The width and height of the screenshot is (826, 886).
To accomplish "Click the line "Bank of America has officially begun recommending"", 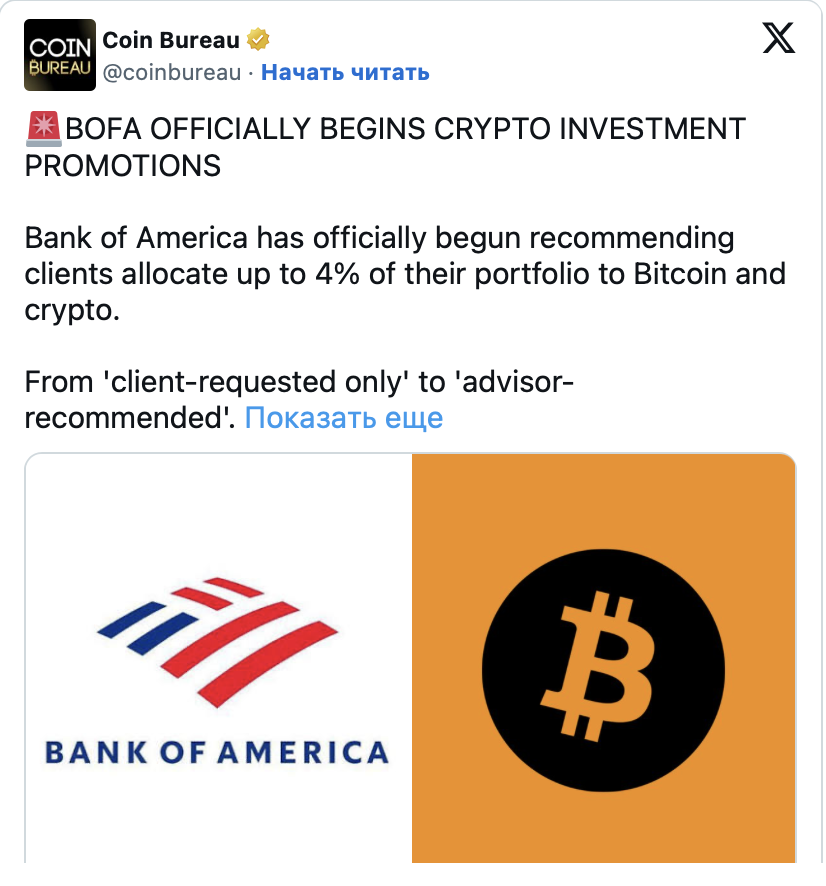I will pos(378,238).
